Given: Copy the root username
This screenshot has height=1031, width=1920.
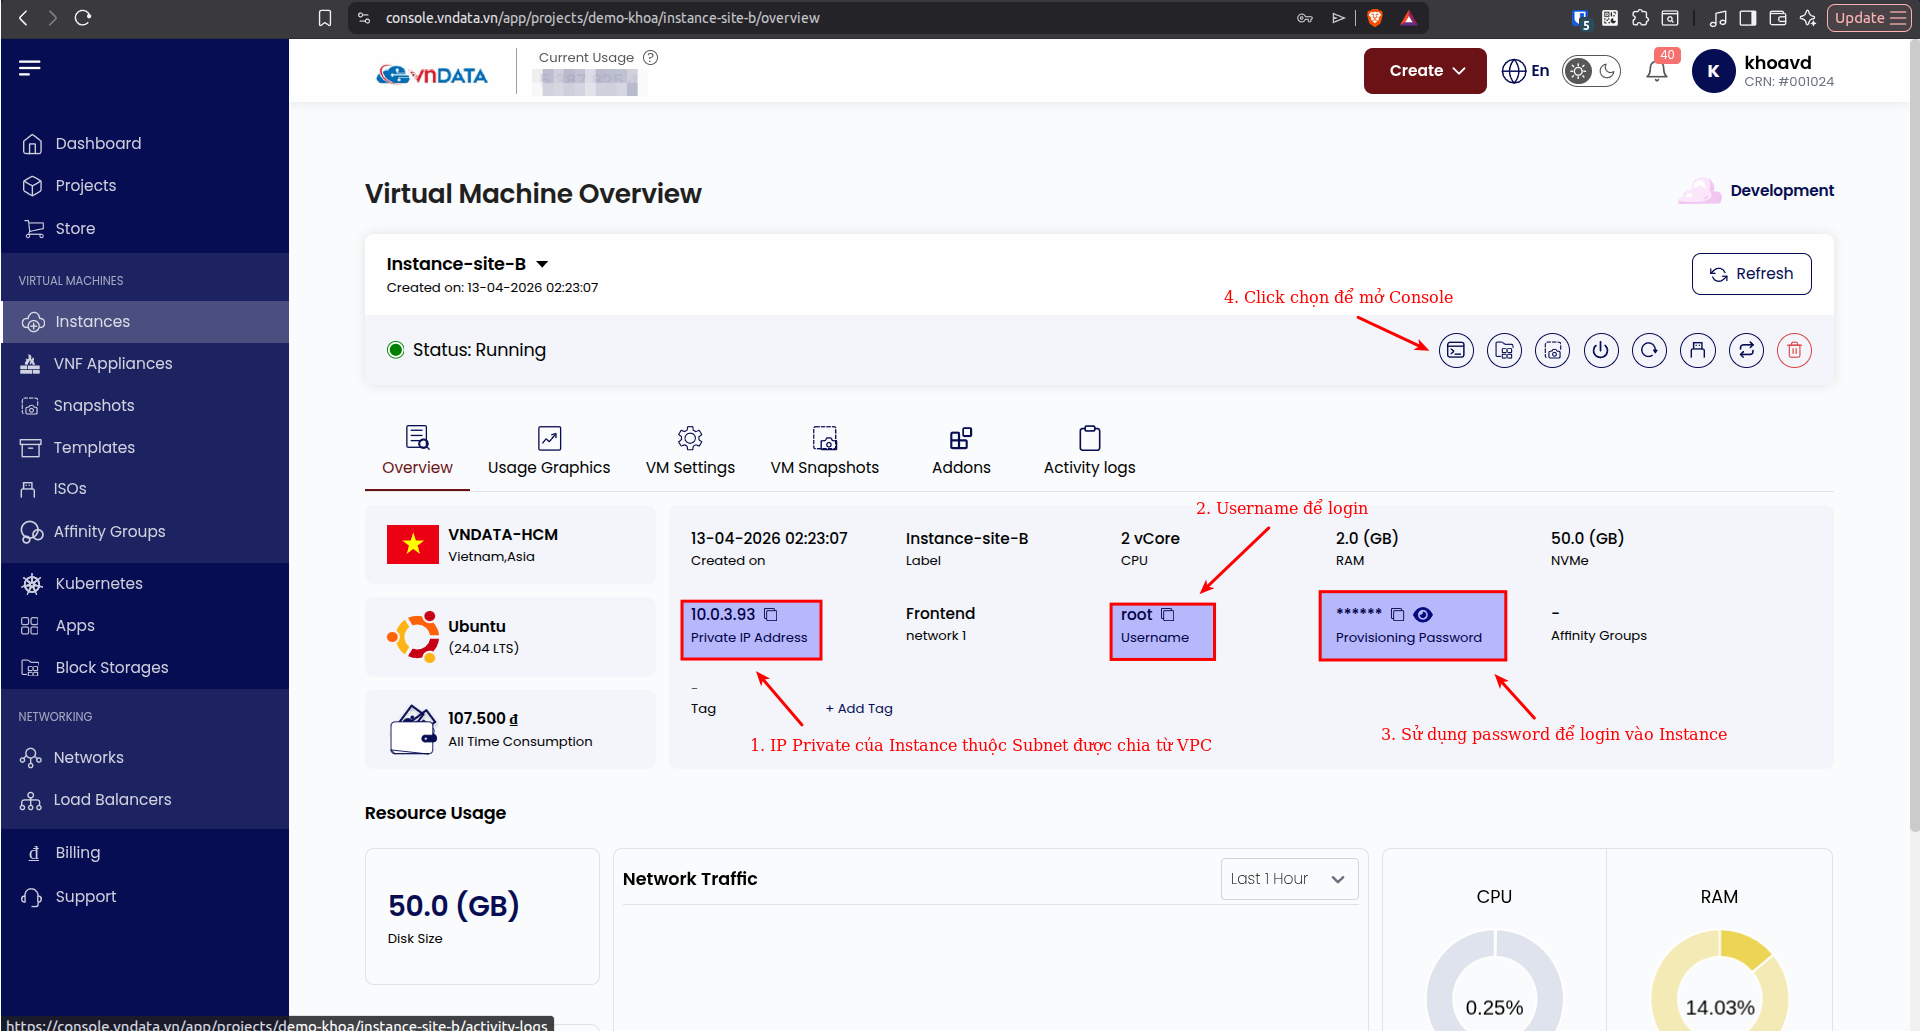Looking at the screenshot, I should 1167,614.
